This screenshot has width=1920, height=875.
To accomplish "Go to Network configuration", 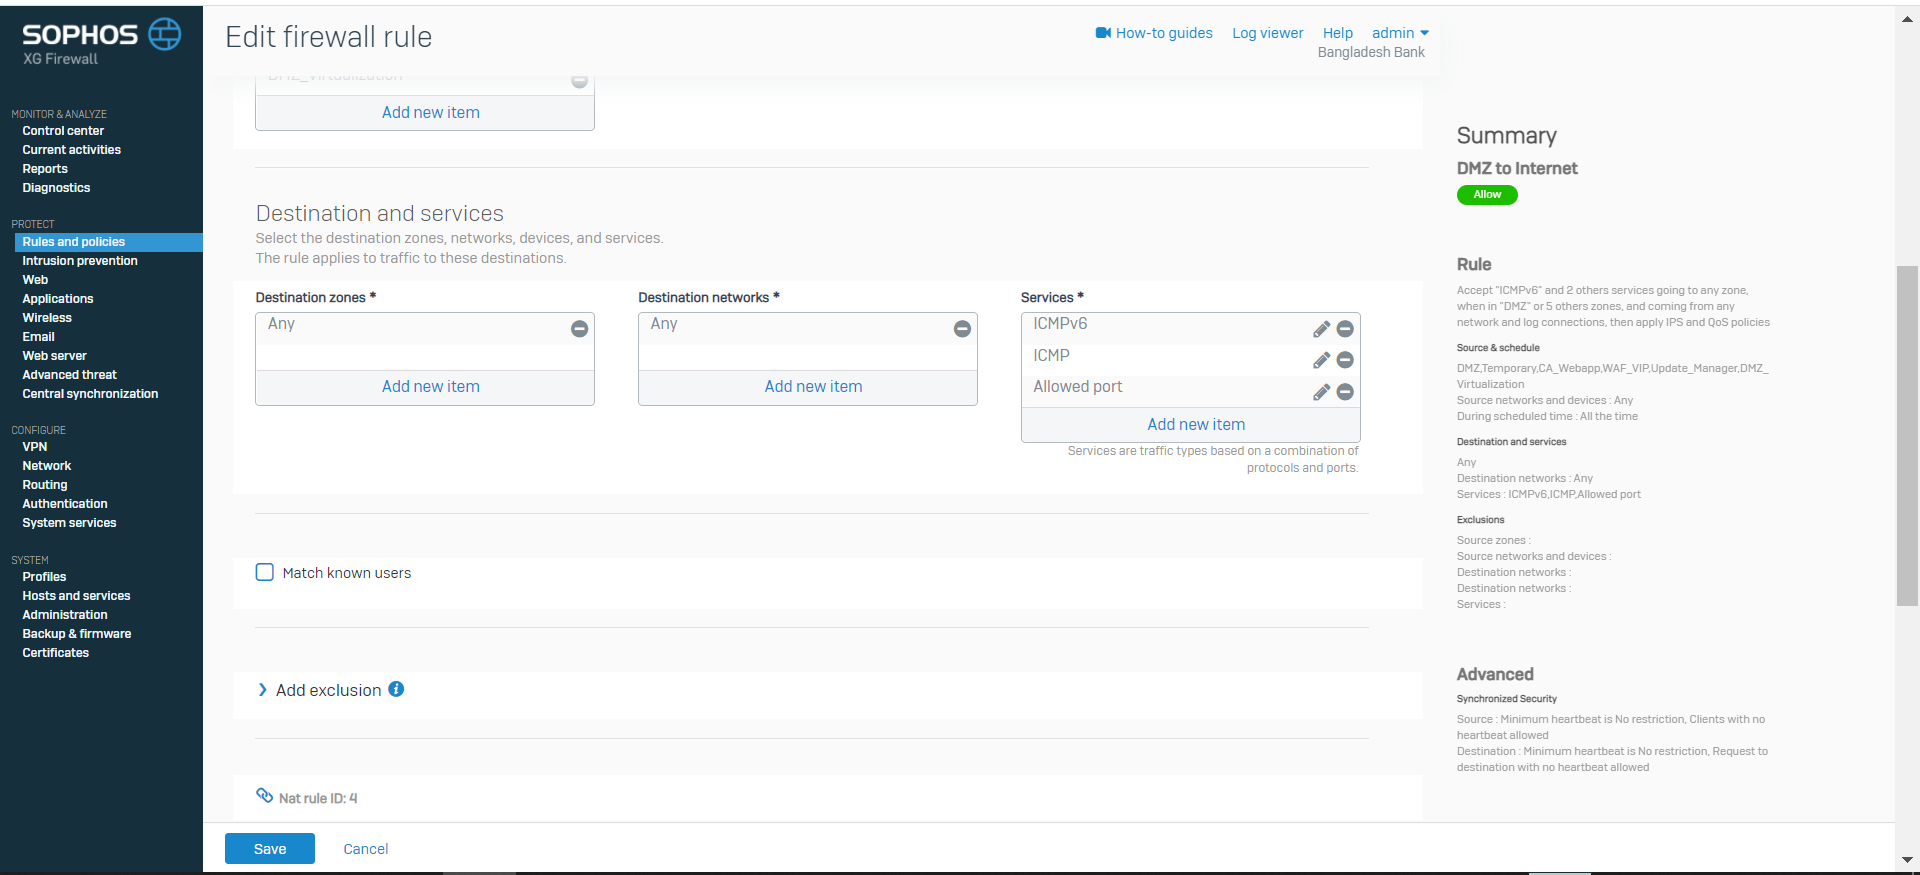I will click(47, 466).
